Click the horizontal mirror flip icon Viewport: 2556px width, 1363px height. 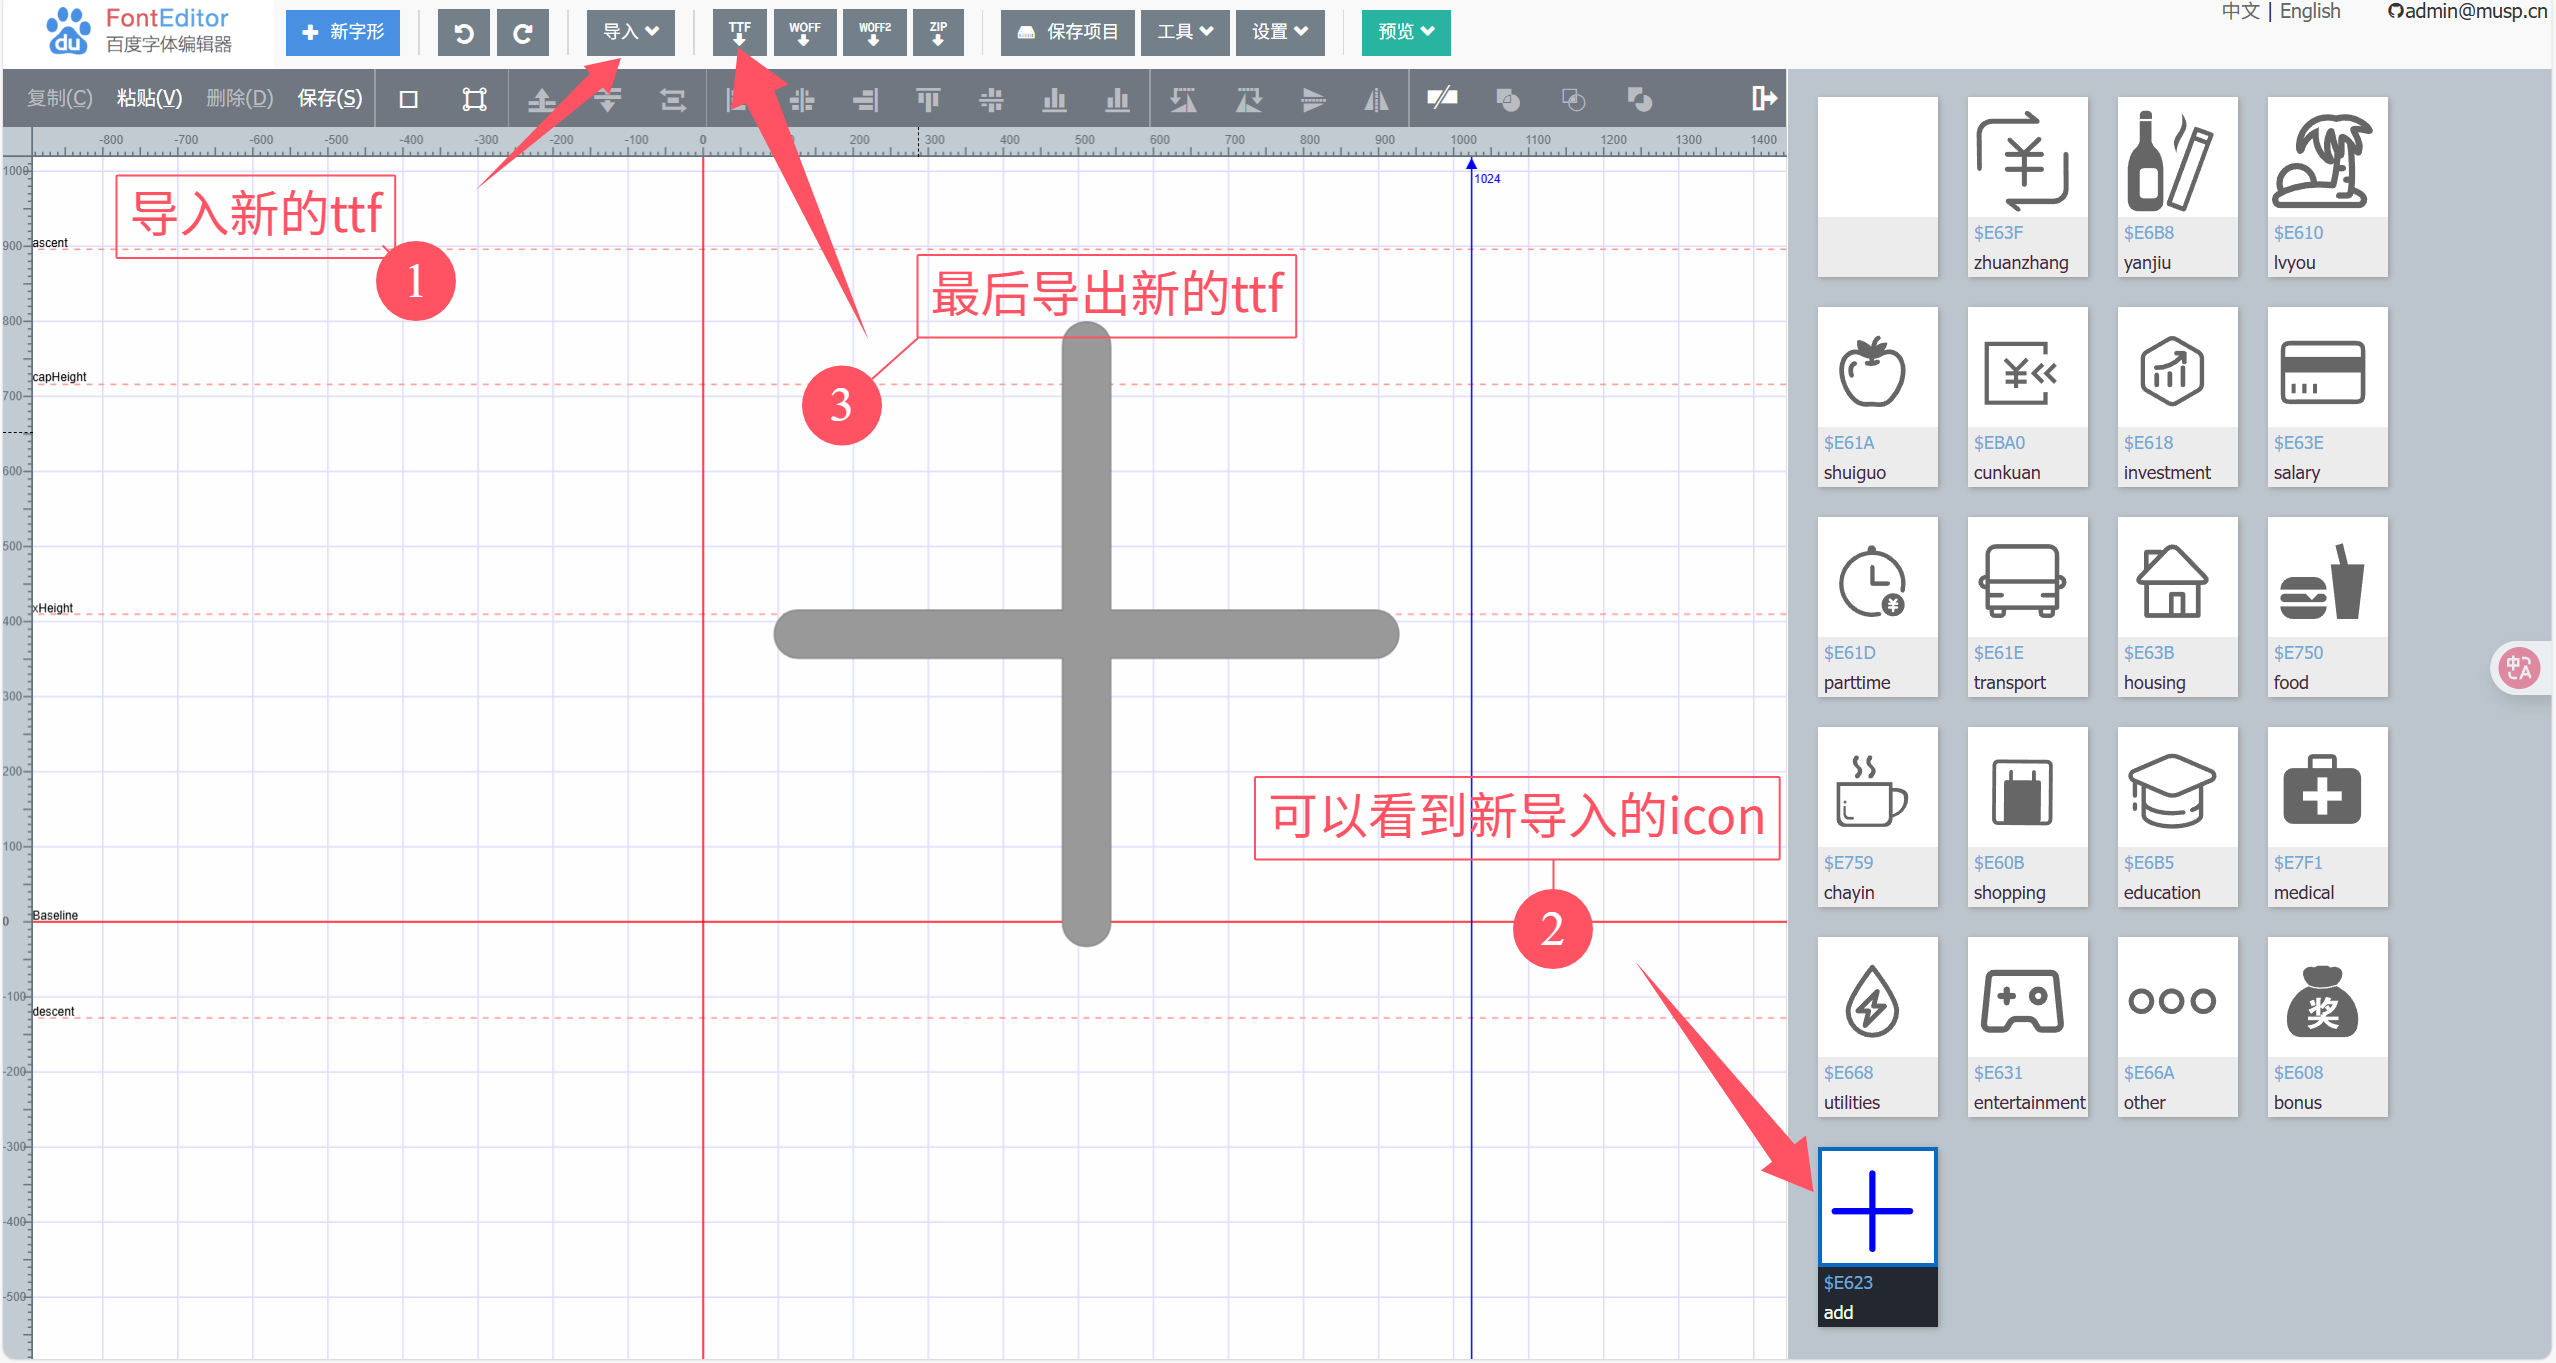click(1376, 99)
